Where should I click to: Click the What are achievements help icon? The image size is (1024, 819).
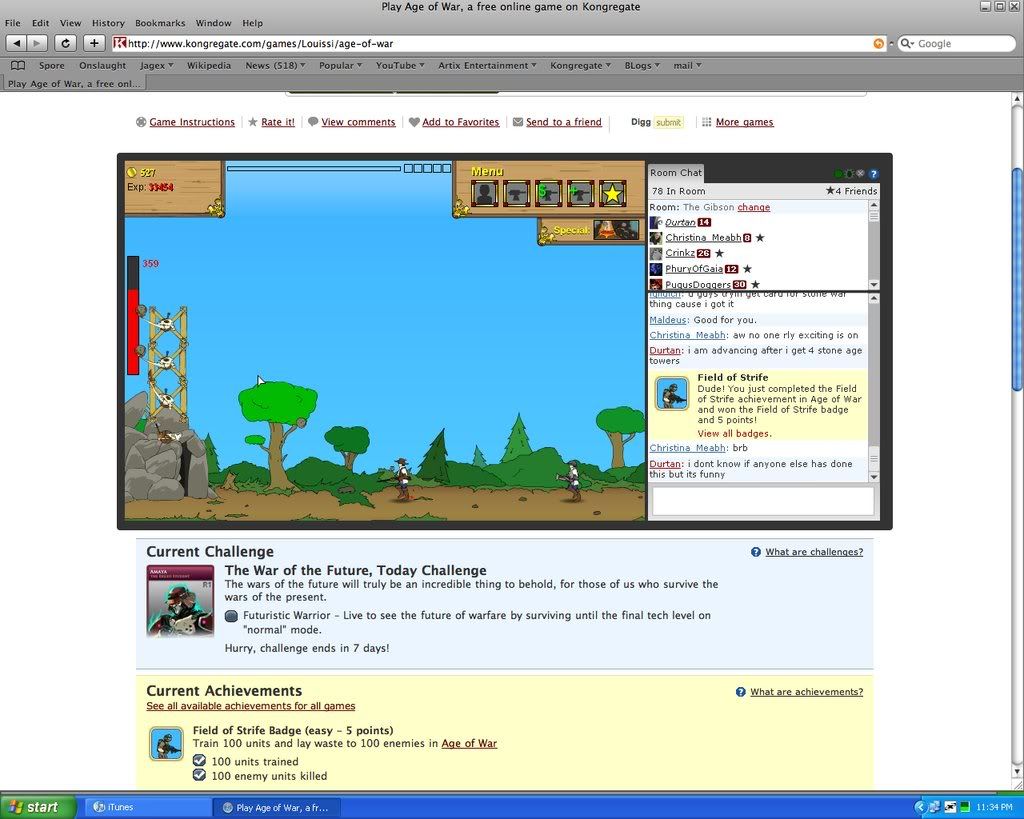click(x=741, y=692)
